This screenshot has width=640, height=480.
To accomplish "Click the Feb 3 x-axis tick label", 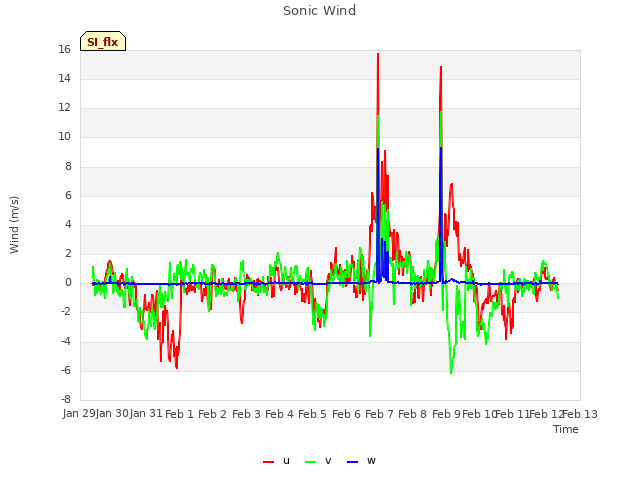I will click(x=246, y=414).
